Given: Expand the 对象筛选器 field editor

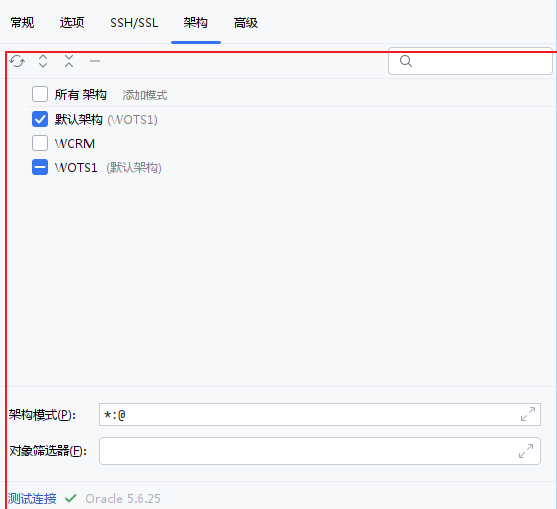Looking at the screenshot, I should point(526,451).
